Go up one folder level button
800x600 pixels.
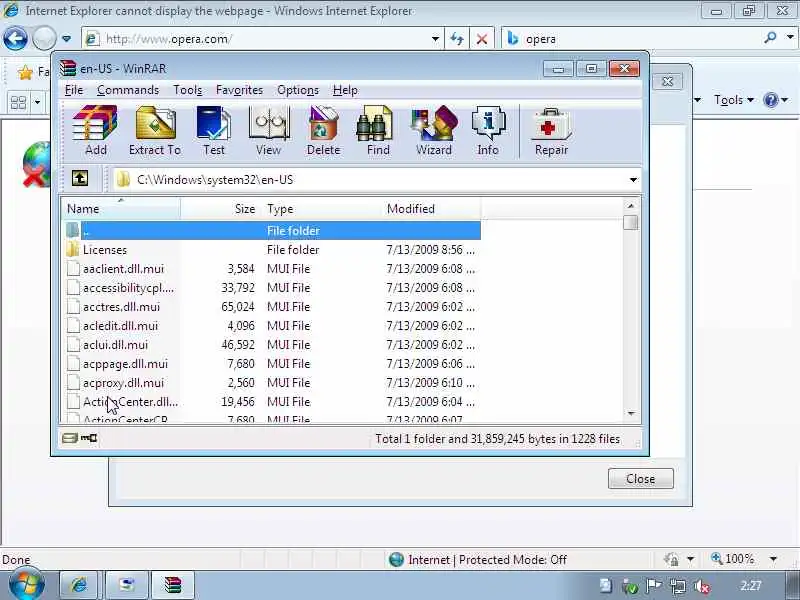(x=80, y=179)
